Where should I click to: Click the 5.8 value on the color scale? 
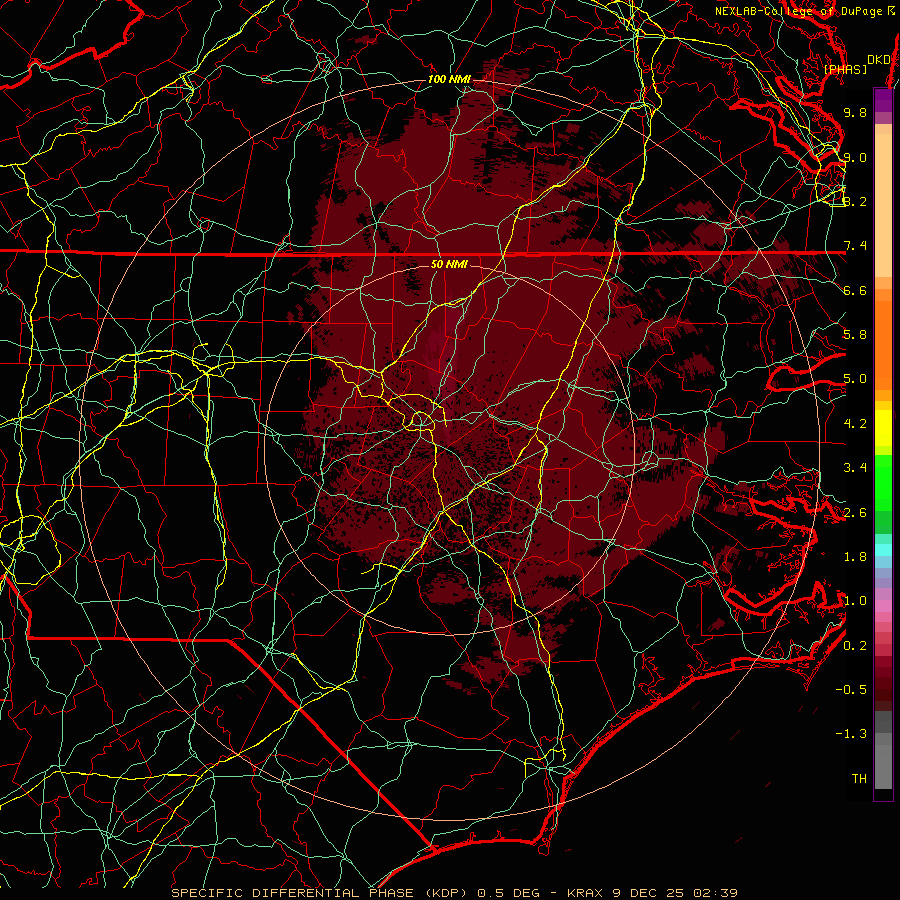(855, 335)
